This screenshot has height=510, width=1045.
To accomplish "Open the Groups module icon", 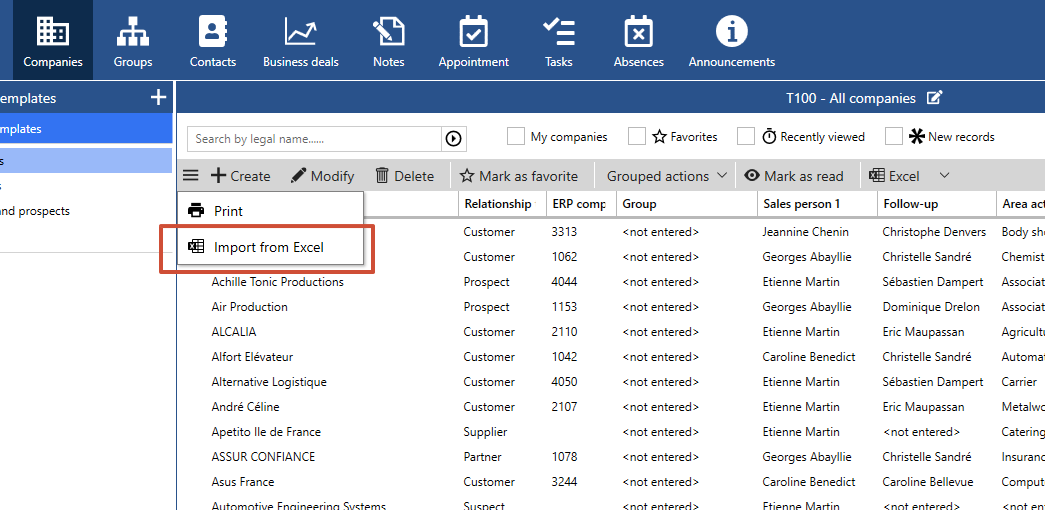I will (x=133, y=31).
